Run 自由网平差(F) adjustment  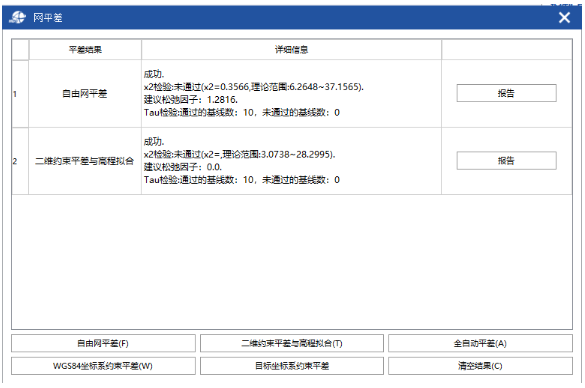(103, 343)
